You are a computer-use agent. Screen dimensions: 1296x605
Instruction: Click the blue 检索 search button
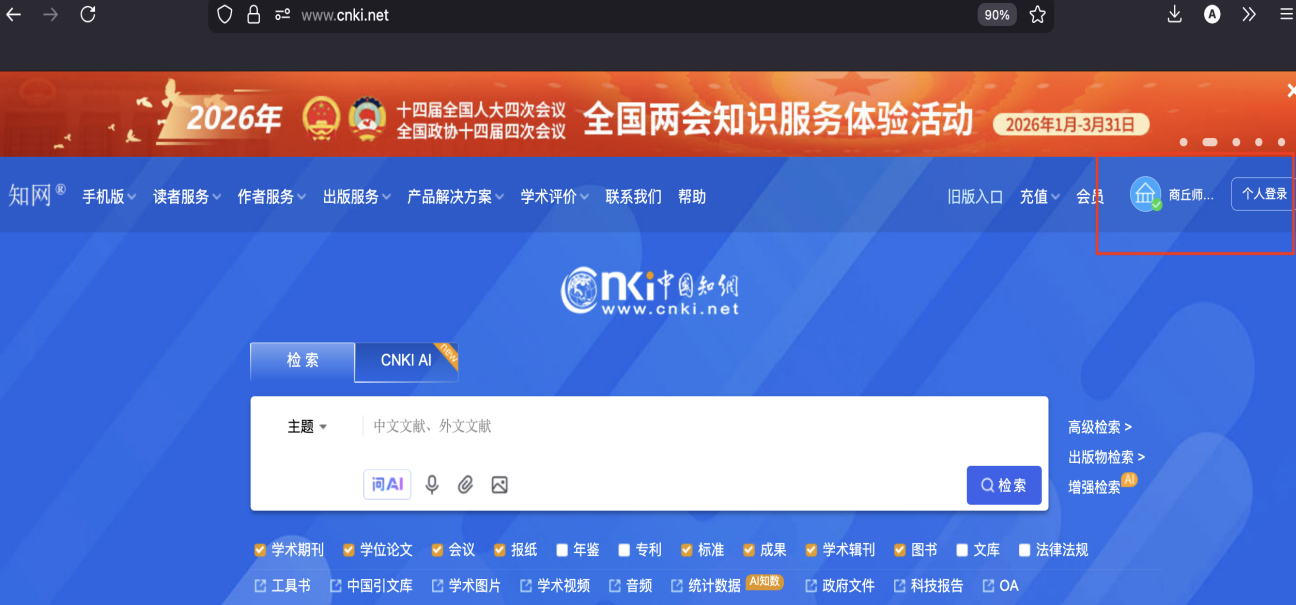pos(1003,485)
